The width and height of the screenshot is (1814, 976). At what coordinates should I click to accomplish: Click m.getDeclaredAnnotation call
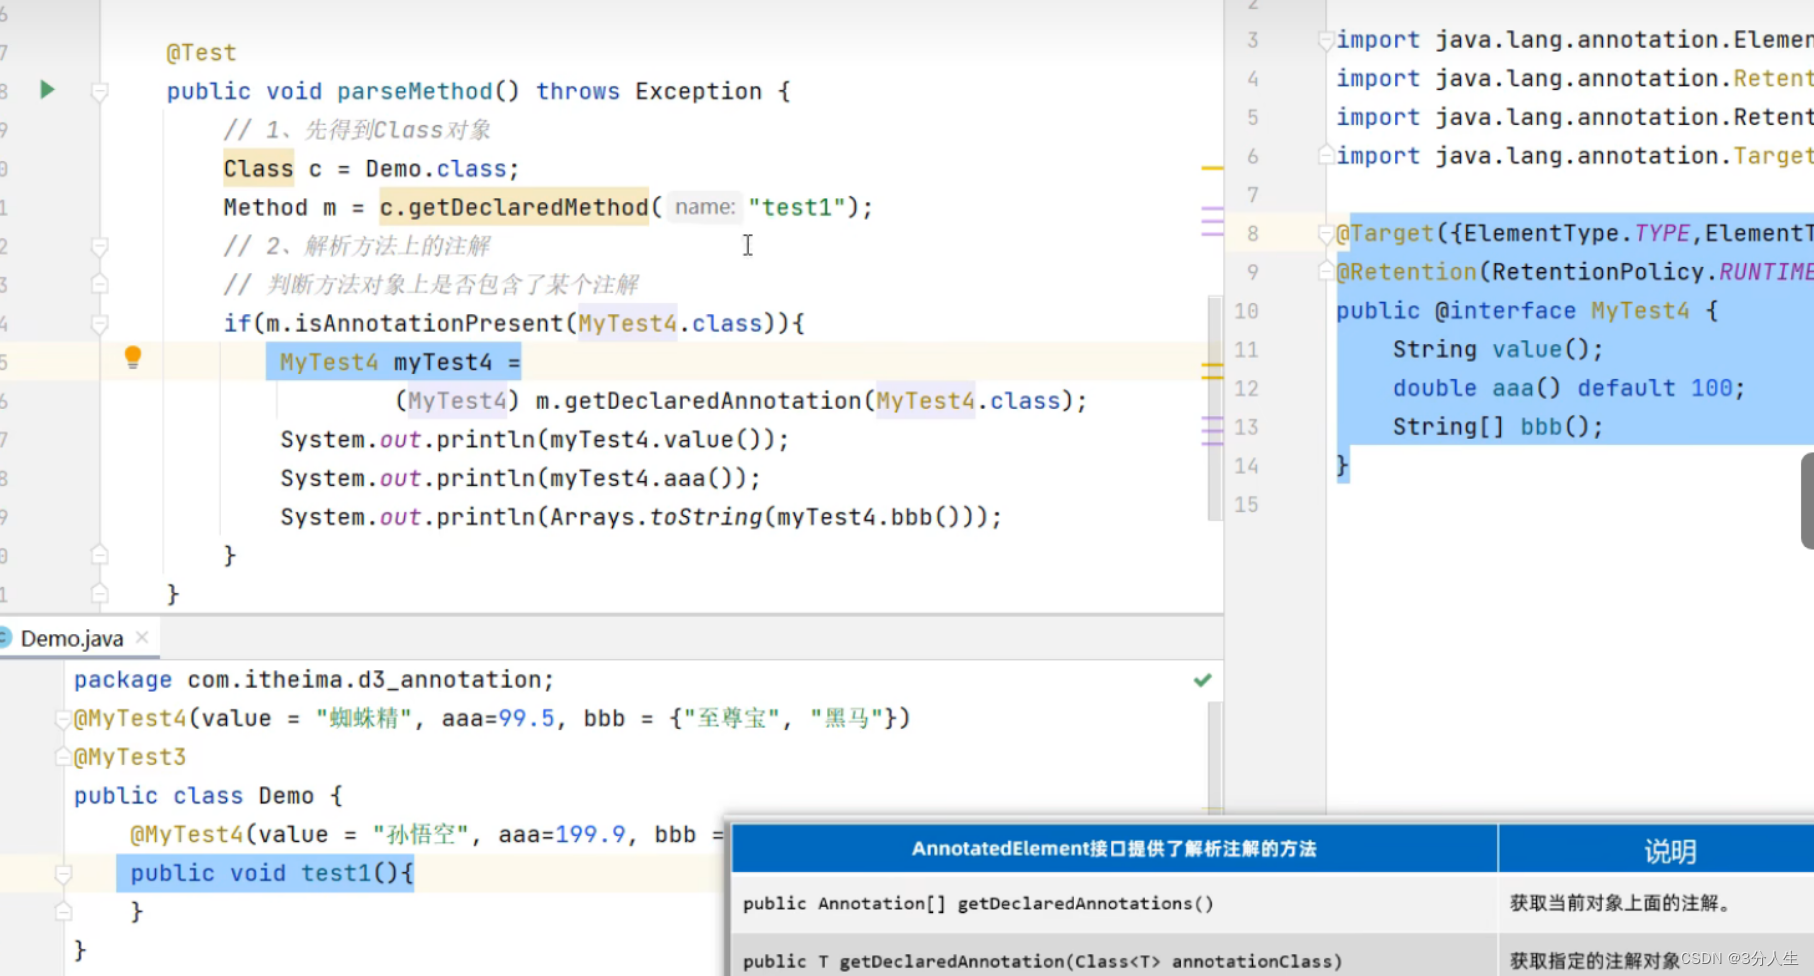[x=698, y=401]
